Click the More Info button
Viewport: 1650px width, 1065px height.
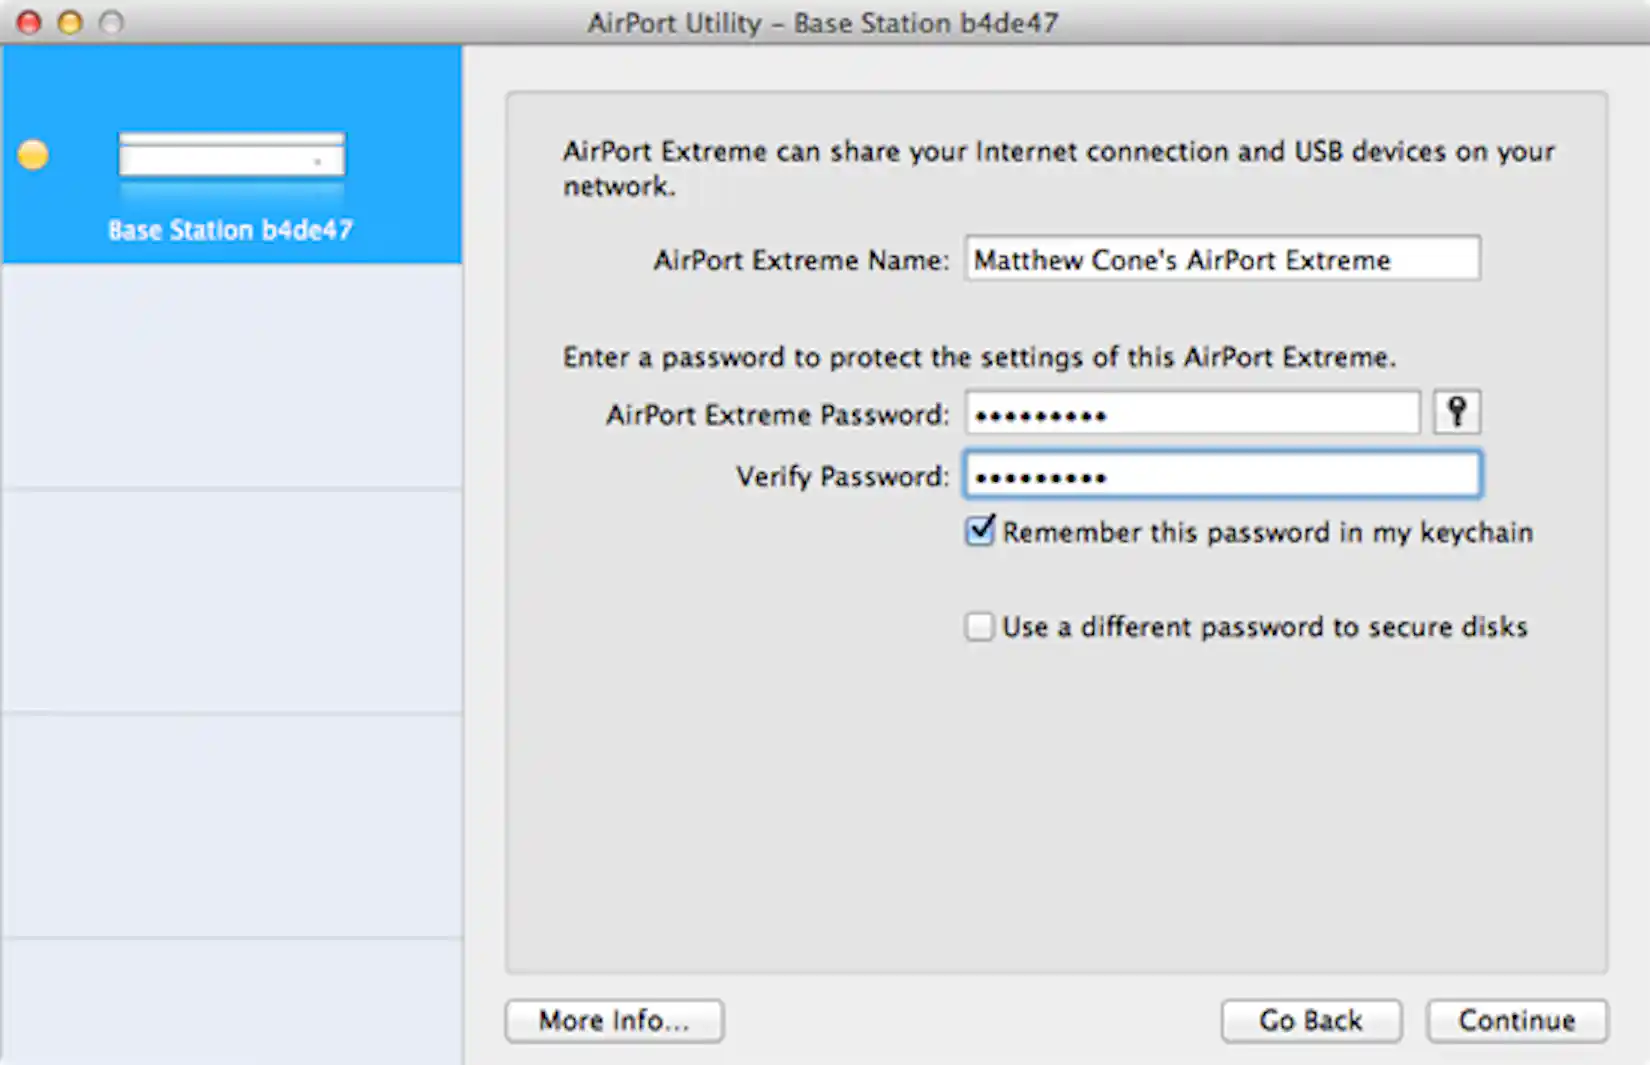[613, 1020]
